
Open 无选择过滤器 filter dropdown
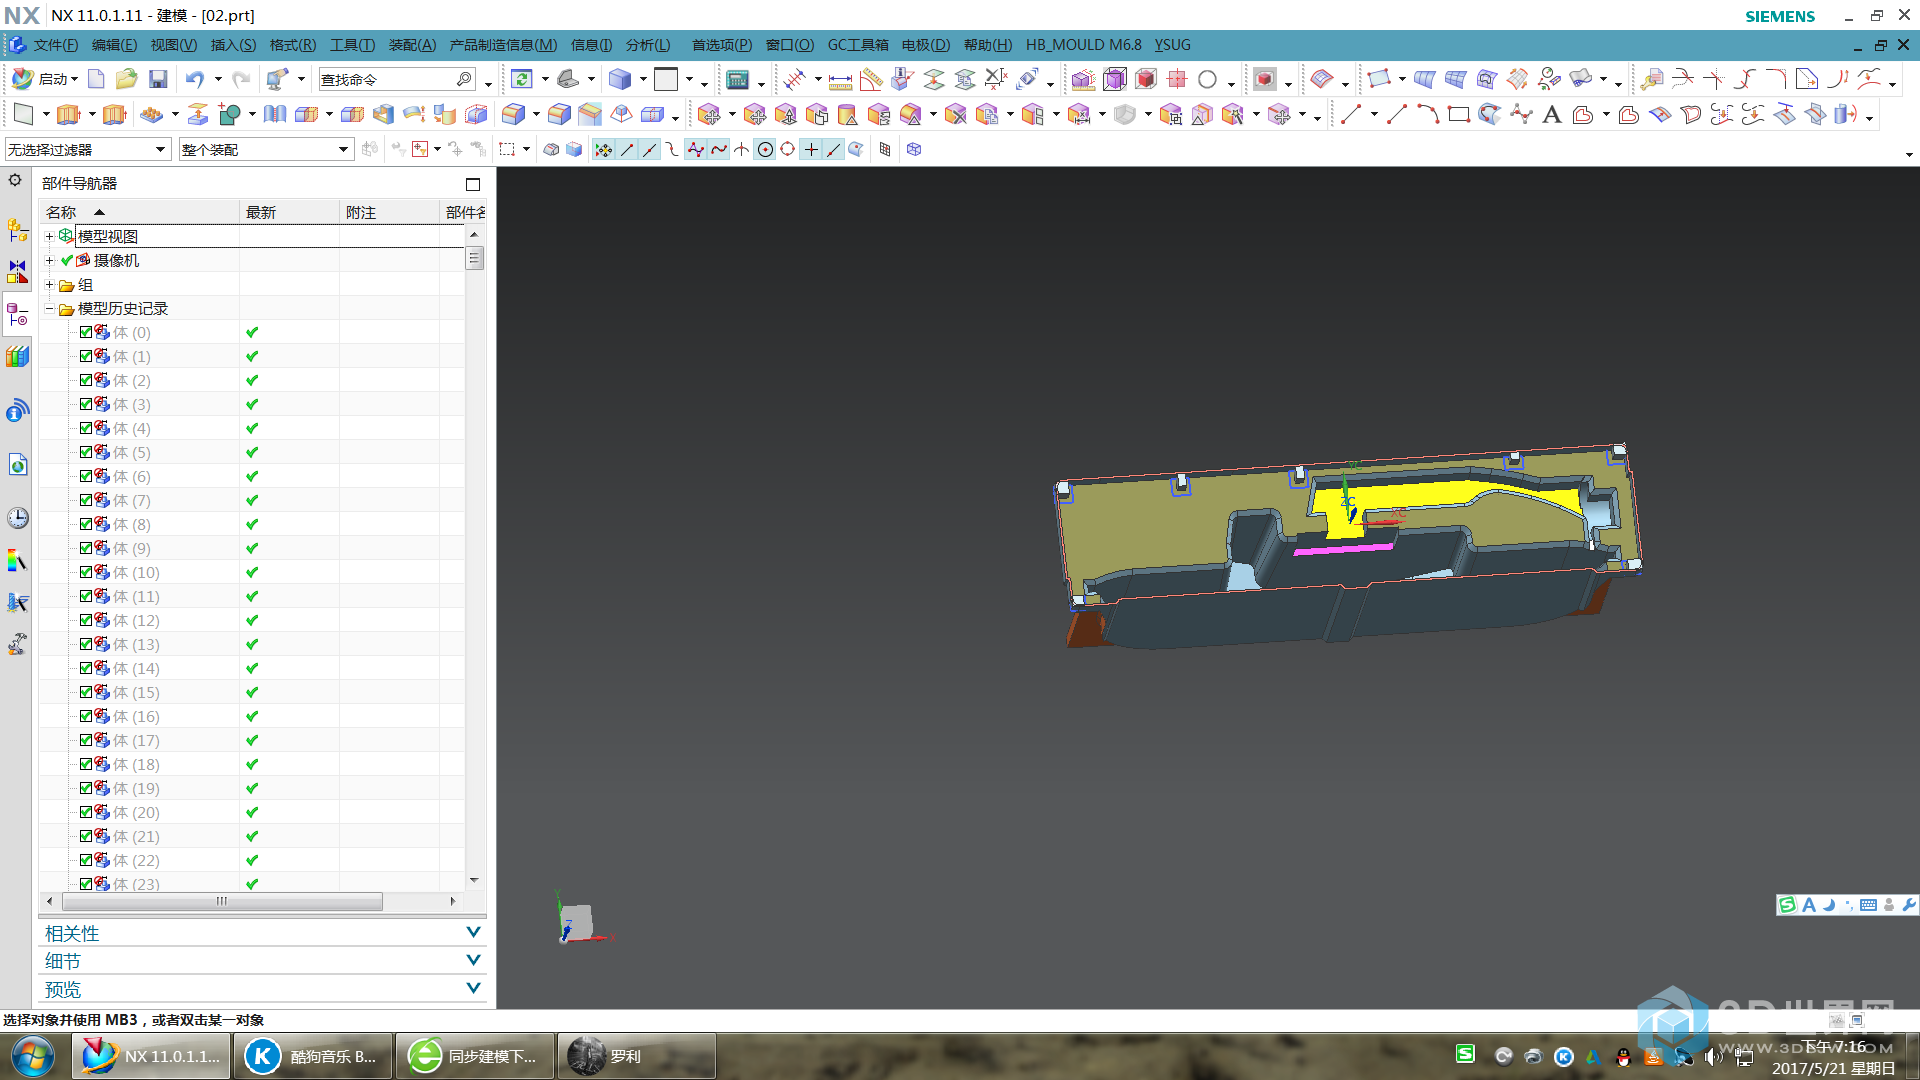click(x=87, y=150)
